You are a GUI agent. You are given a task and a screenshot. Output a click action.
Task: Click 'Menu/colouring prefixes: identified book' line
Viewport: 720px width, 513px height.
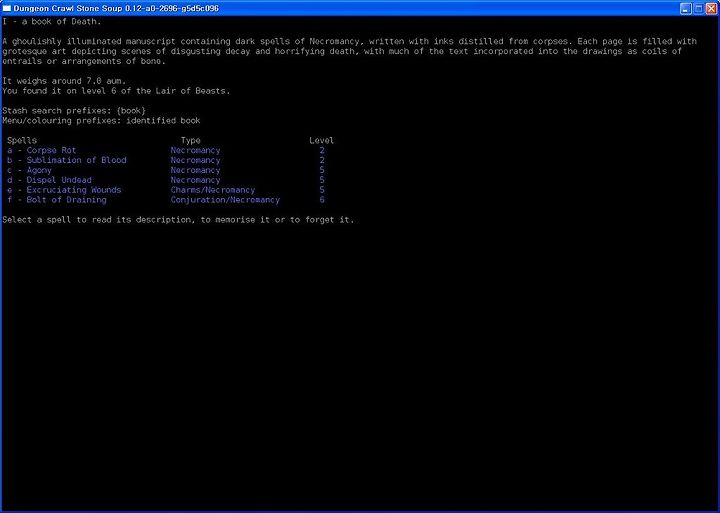tap(101, 121)
